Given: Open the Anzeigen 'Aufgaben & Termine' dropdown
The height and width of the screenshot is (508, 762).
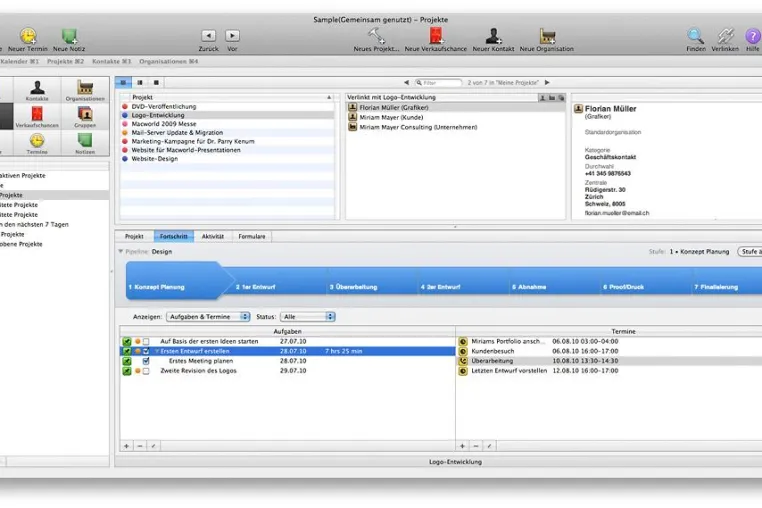Looking at the screenshot, I should tap(208, 316).
